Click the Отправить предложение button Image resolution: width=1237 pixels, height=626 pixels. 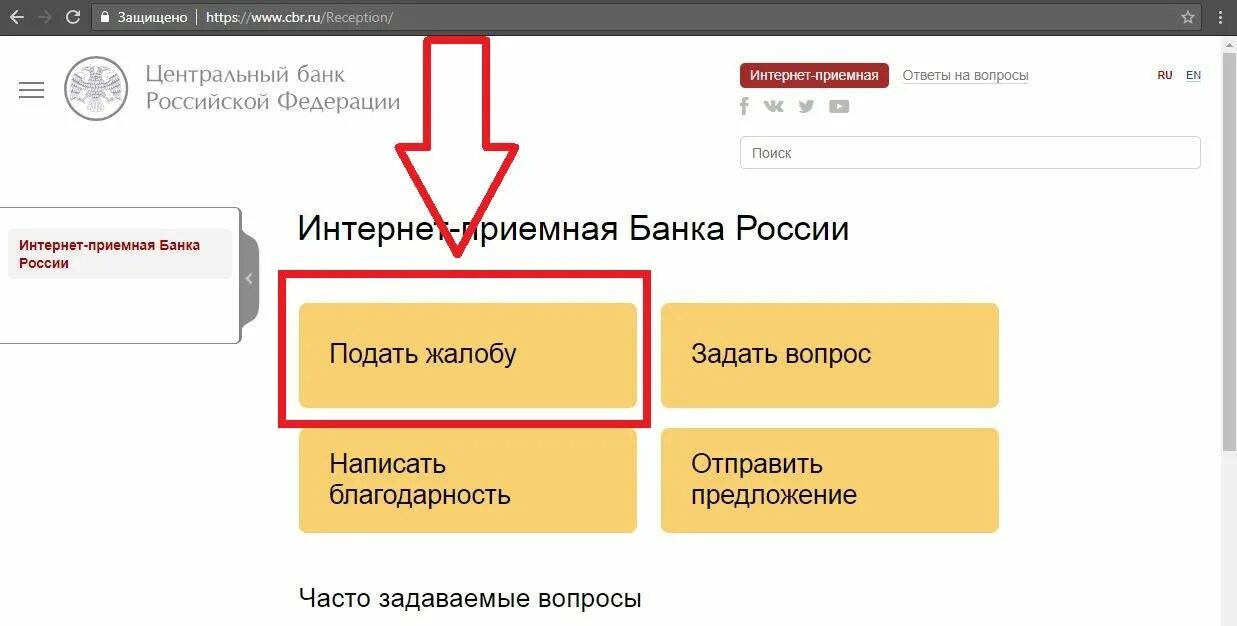[x=830, y=480]
